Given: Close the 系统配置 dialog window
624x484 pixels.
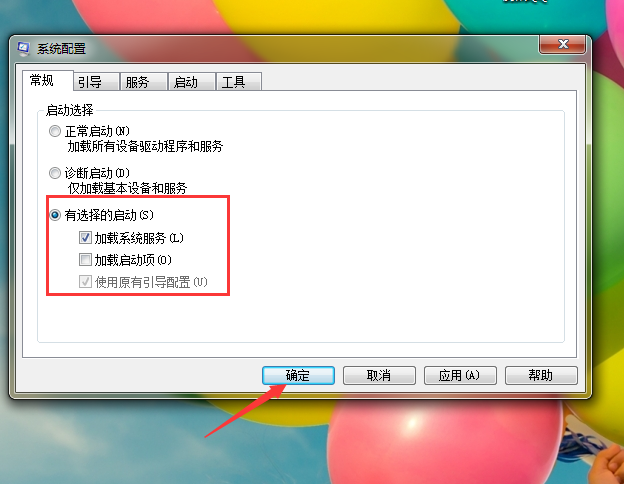Looking at the screenshot, I should tap(562, 44).
